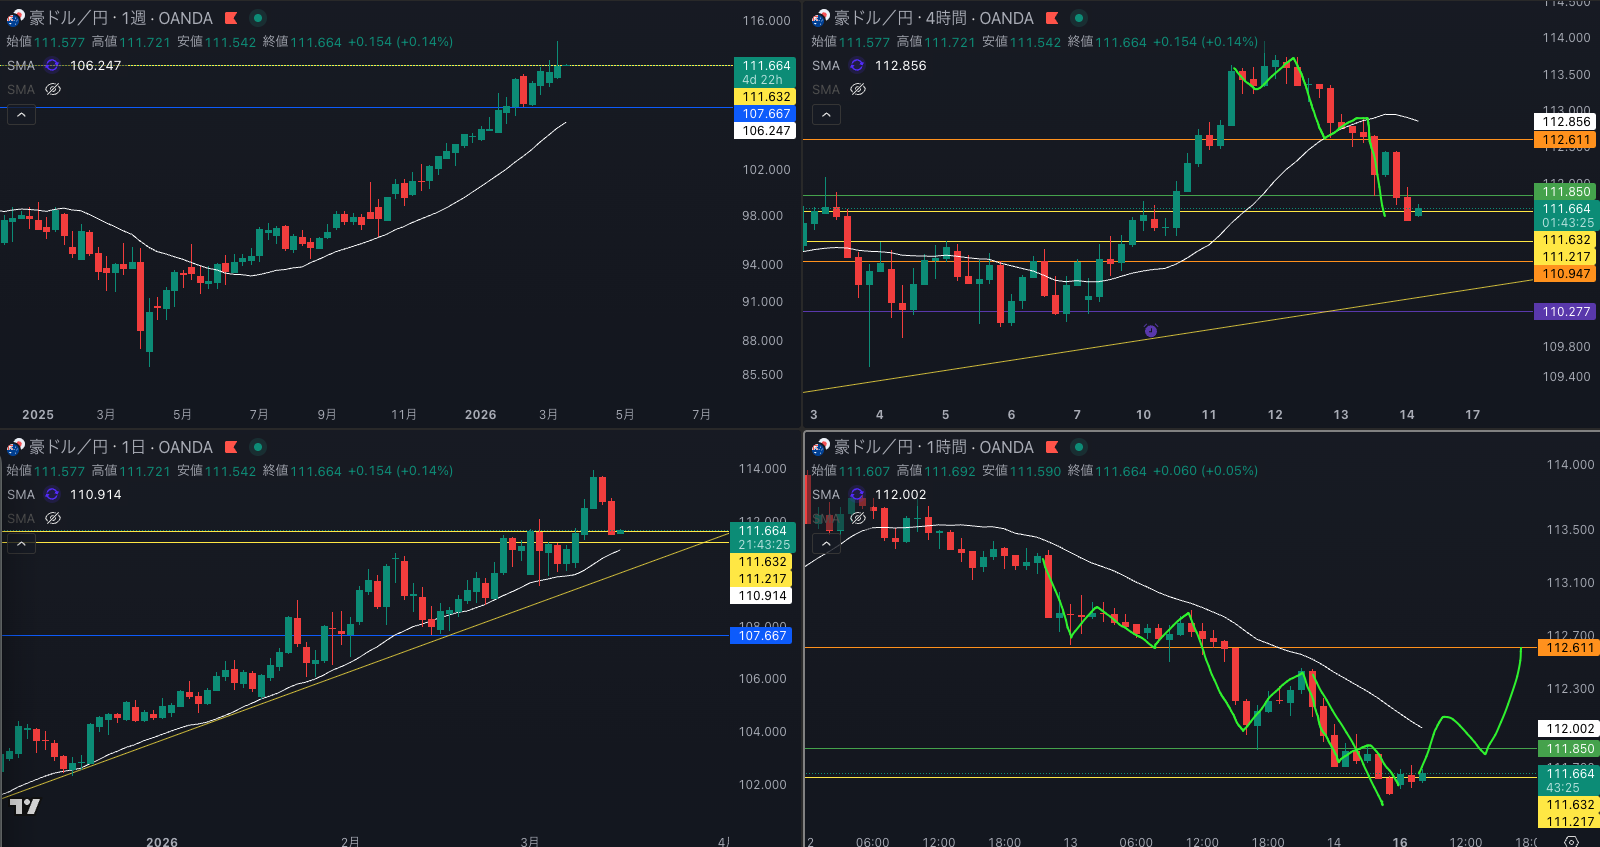Click the red flag icon on the weekly chart
This screenshot has height=847, width=1600.
click(x=231, y=18)
